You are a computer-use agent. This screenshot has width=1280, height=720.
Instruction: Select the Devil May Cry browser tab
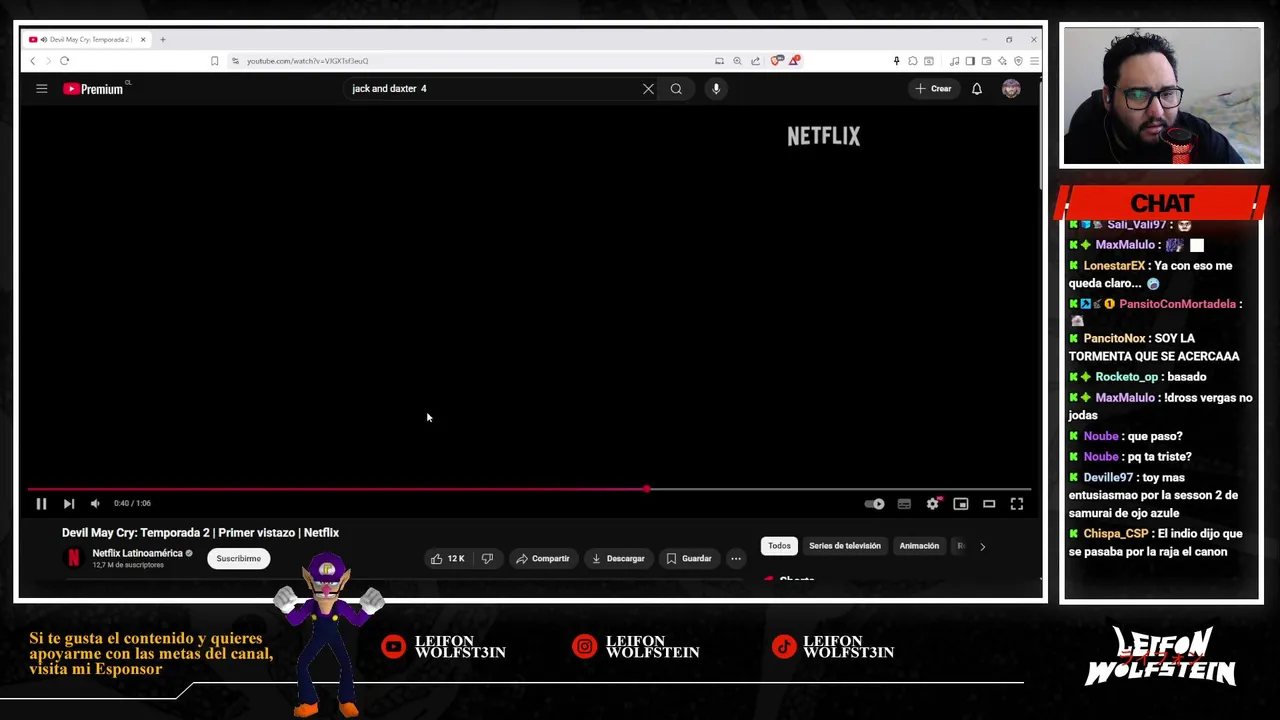tap(88, 40)
